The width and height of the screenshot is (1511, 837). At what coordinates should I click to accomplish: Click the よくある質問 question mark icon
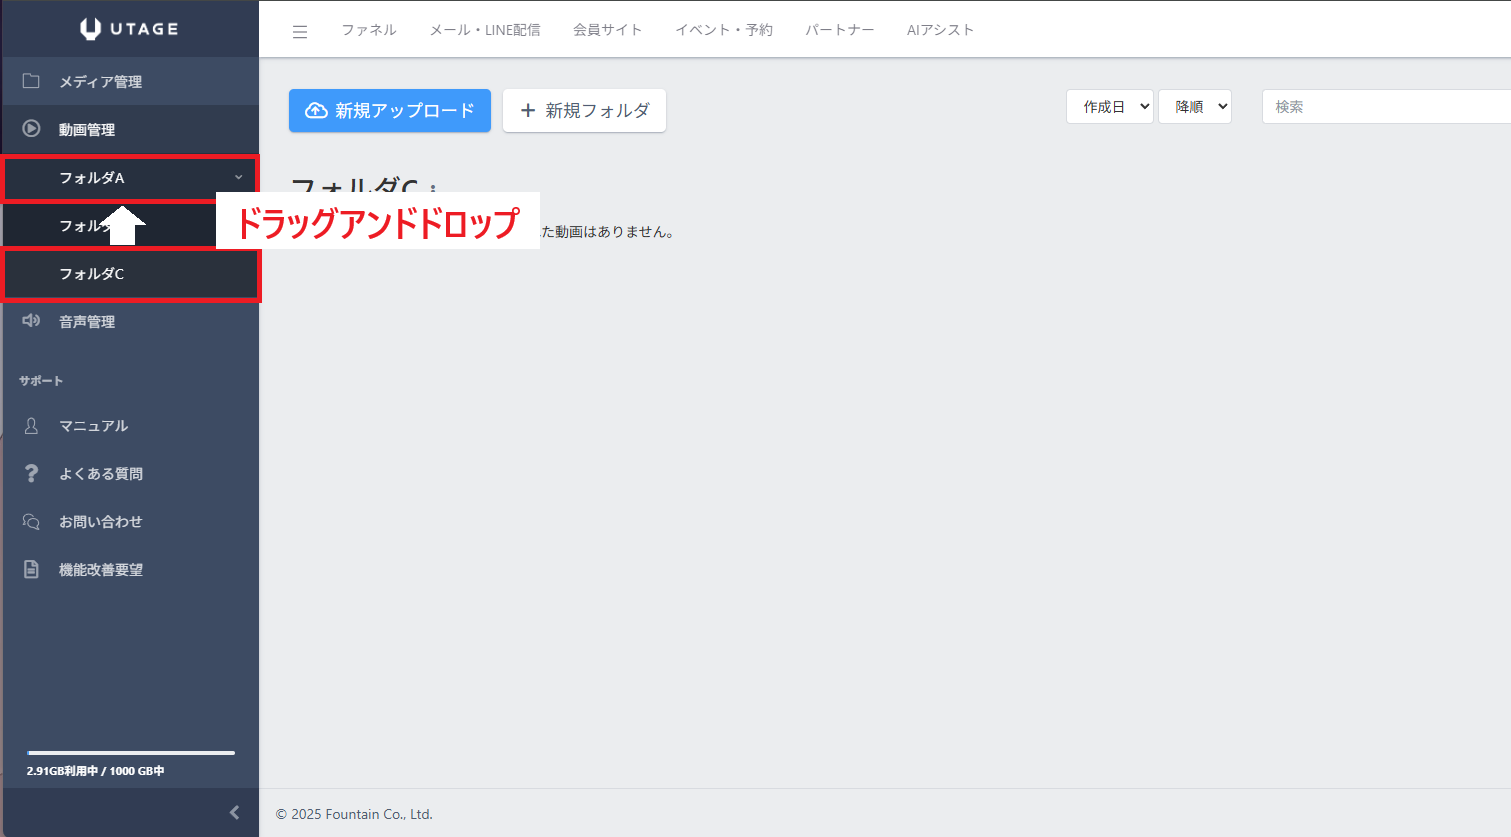[31, 473]
